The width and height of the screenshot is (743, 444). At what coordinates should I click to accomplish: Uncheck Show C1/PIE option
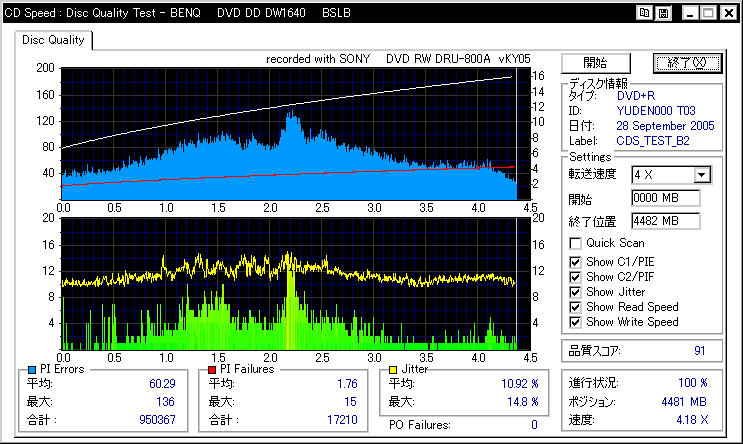(x=575, y=262)
